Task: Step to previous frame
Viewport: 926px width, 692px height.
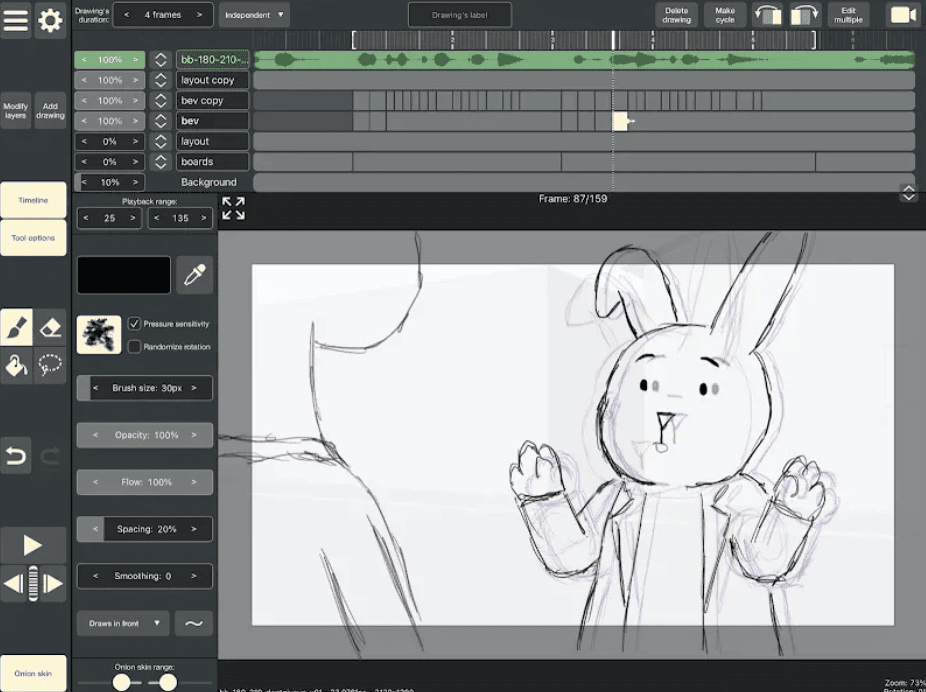Action: [x=13, y=583]
